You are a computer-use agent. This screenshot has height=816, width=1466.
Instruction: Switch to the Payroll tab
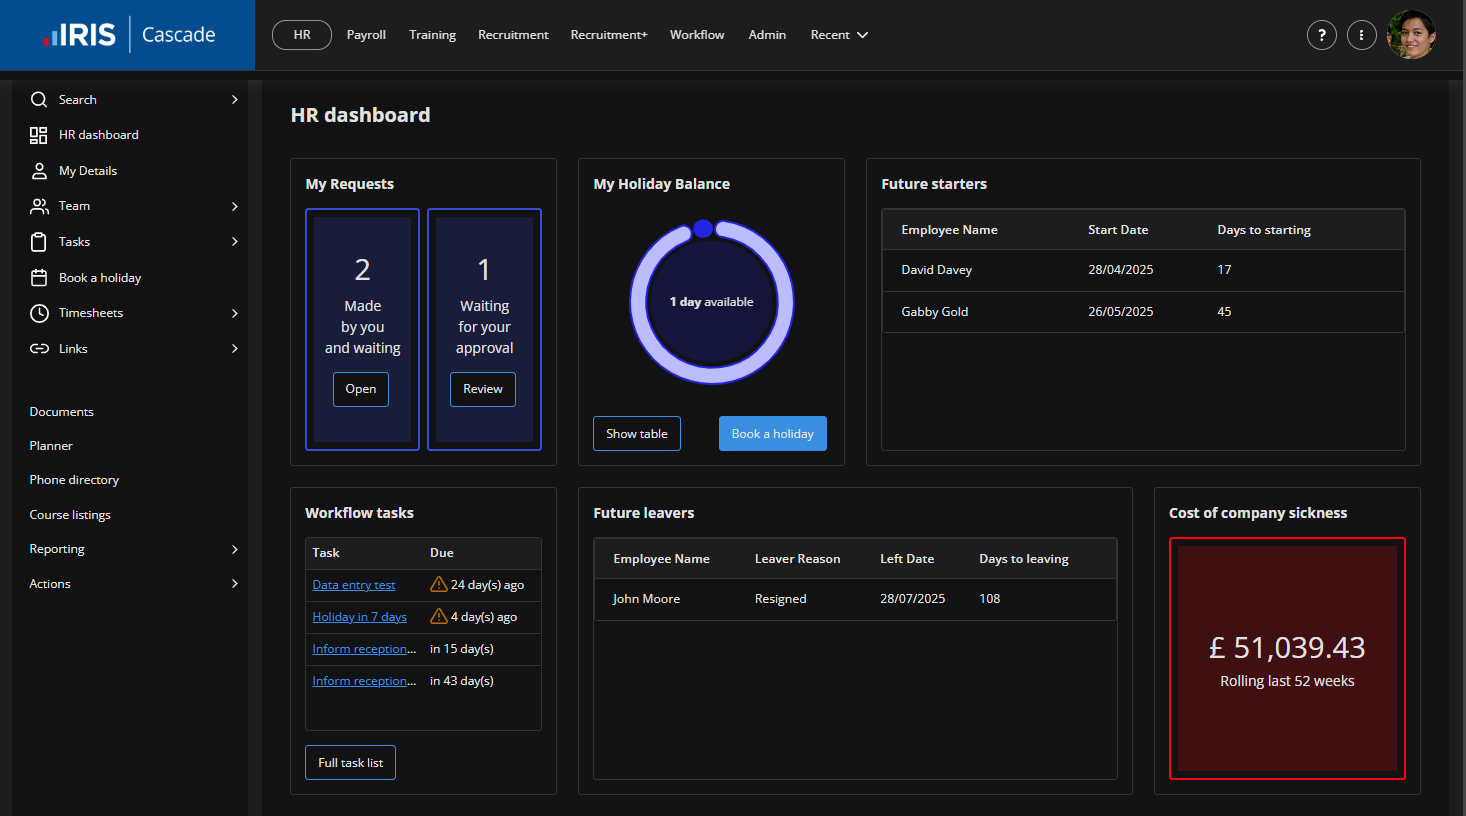(366, 35)
